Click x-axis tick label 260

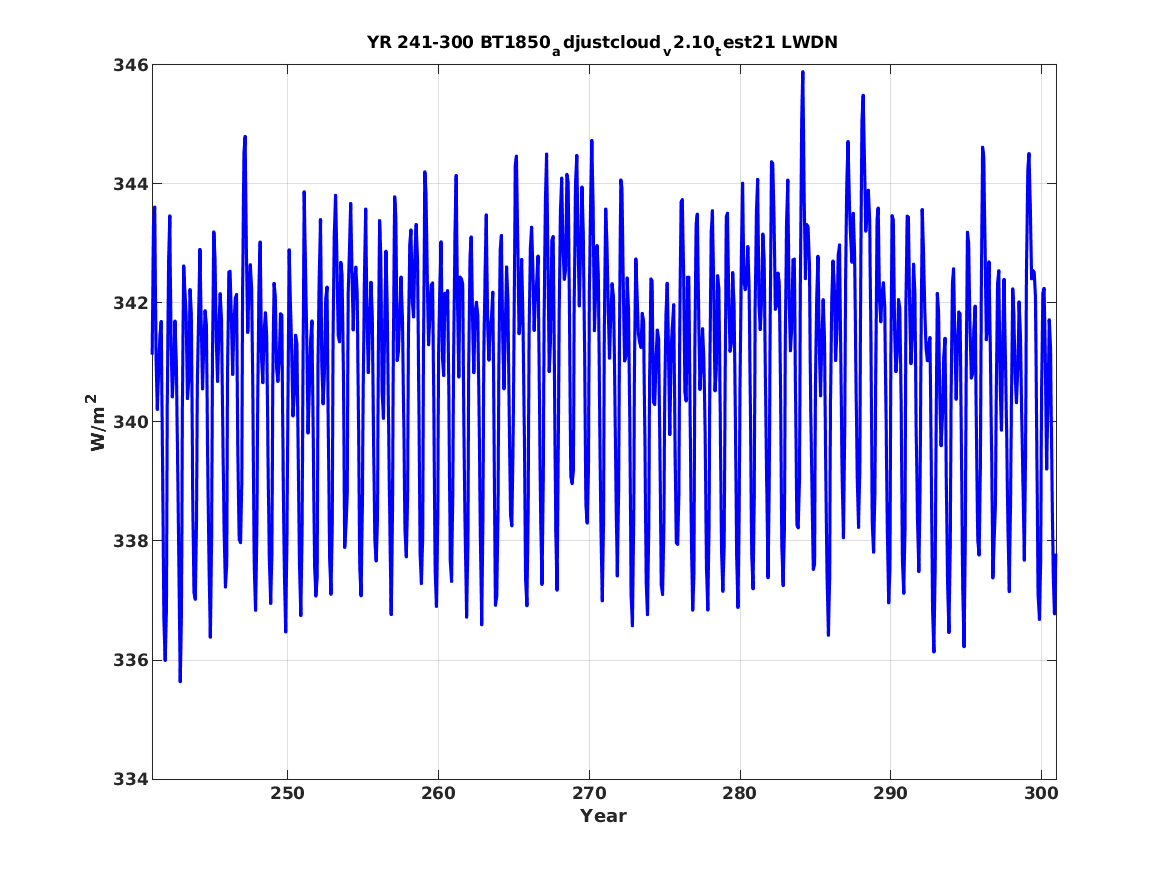click(438, 794)
